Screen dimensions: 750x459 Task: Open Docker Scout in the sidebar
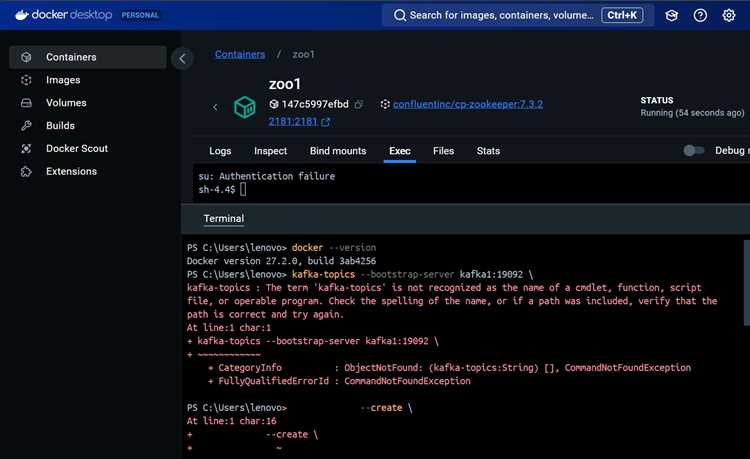(x=88, y=149)
